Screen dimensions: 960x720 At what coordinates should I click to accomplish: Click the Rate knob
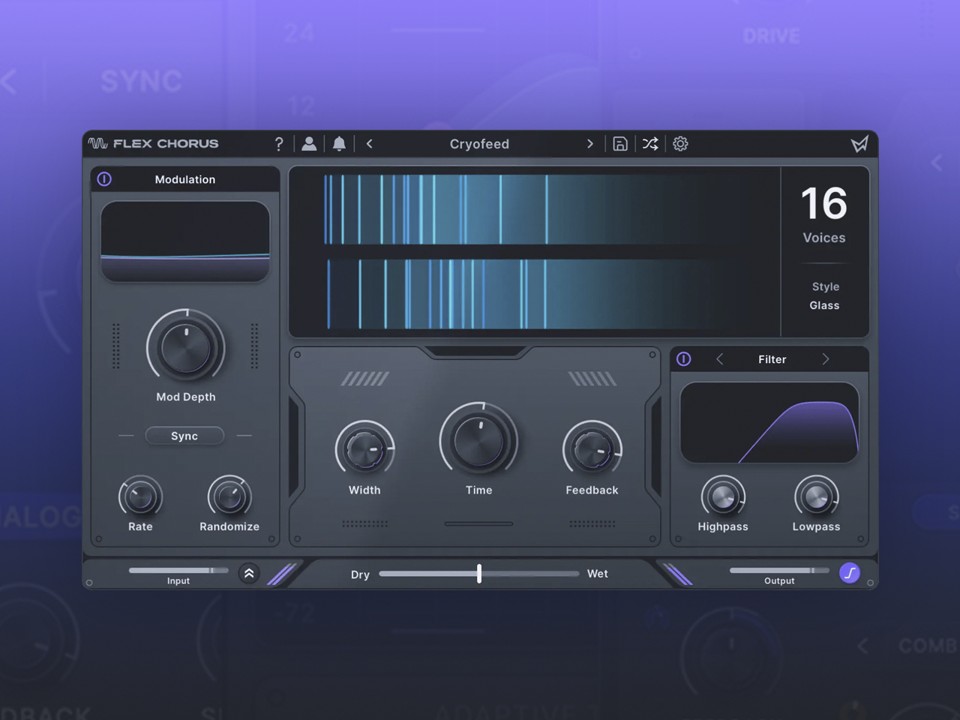pos(140,497)
